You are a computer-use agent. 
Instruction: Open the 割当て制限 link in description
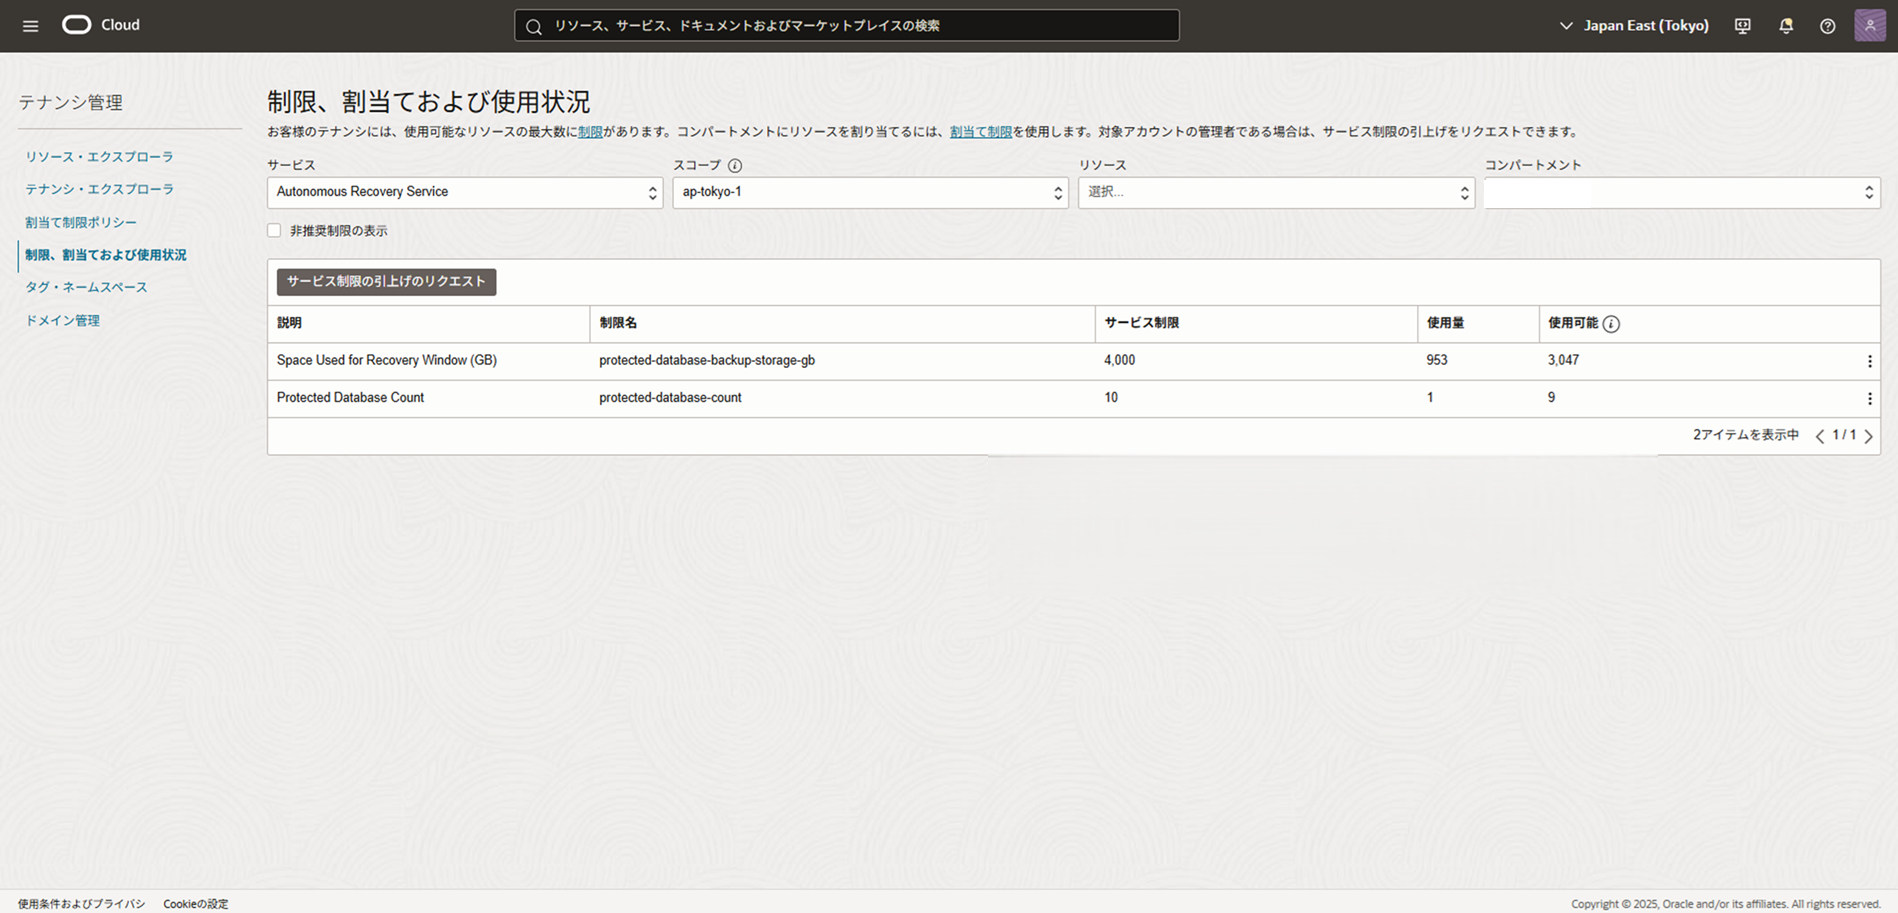click(x=980, y=132)
